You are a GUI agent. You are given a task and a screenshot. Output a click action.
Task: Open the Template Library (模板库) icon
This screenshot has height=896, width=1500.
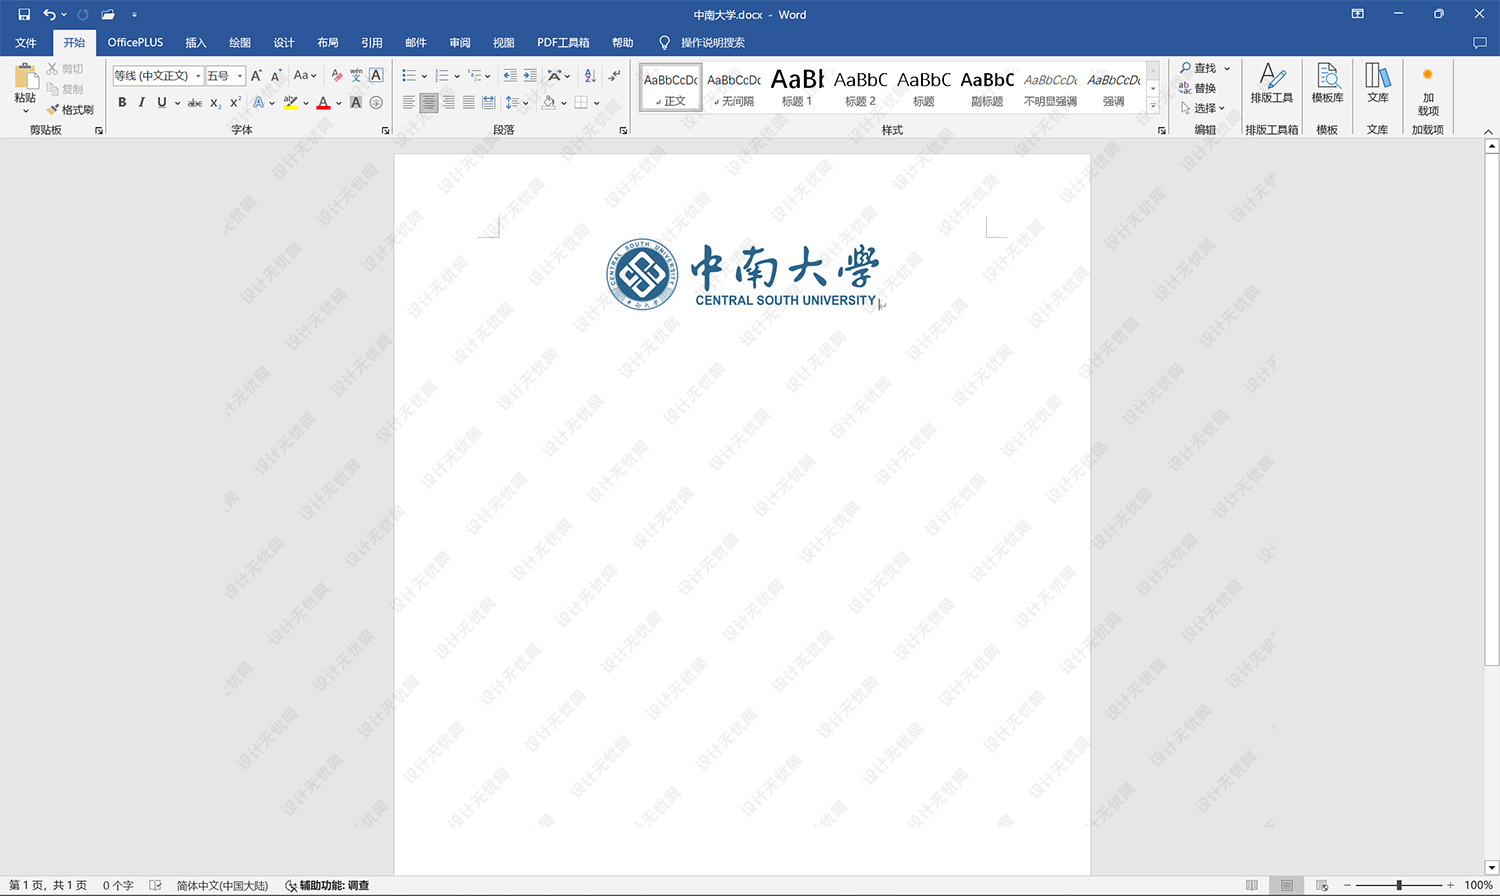[x=1327, y=83]
